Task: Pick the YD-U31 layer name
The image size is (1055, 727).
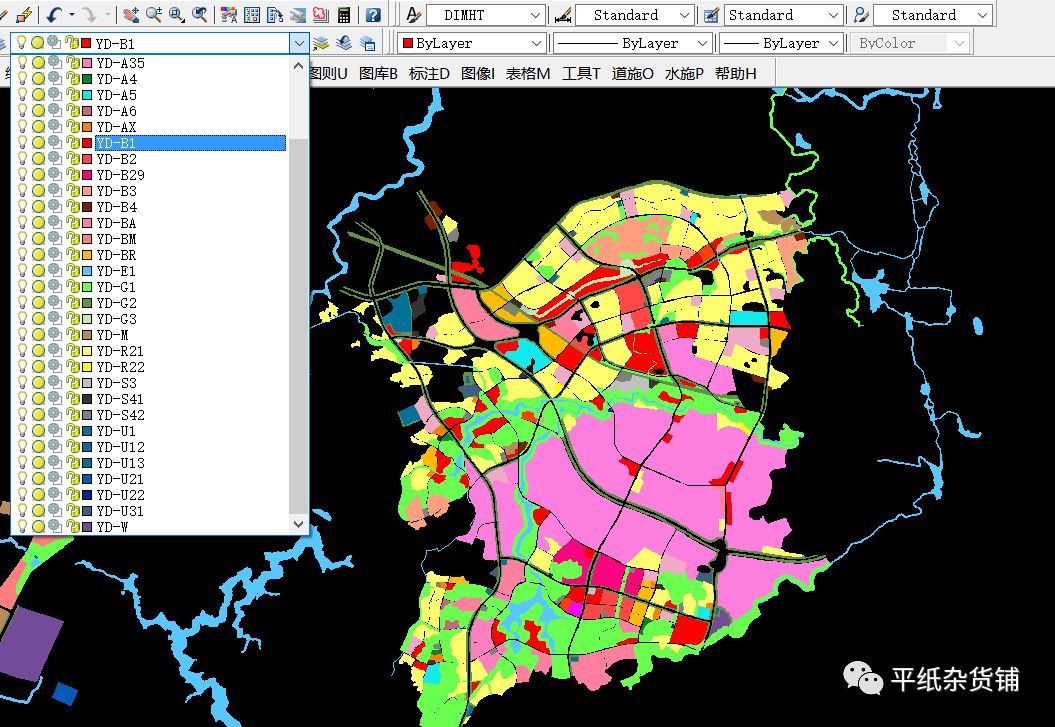Action: pyautogui.click(x=120, y=510)
